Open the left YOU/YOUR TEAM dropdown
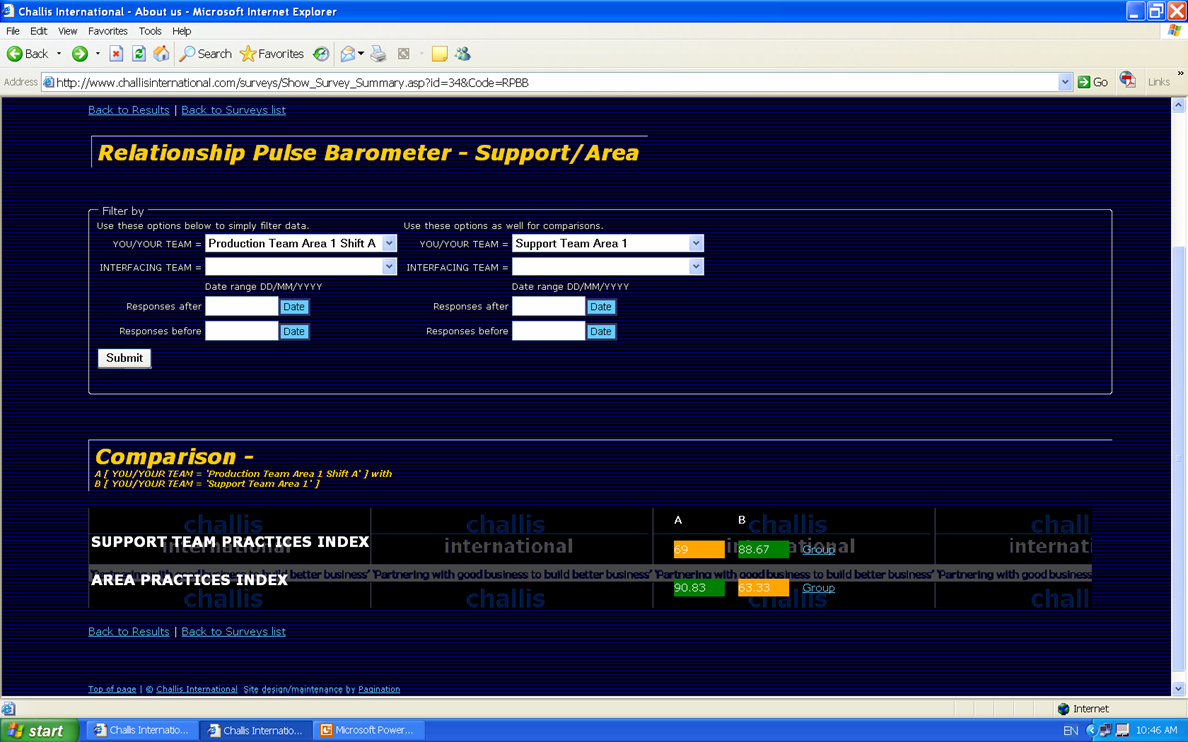Viewport: 1188px width, 742px height. (x=301, y=243)
